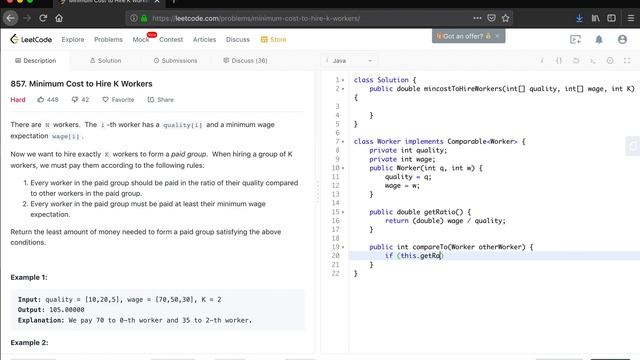Open Mock in the navigation bar
The width and height of the screenshot is (640, 360).
[141, 39]
